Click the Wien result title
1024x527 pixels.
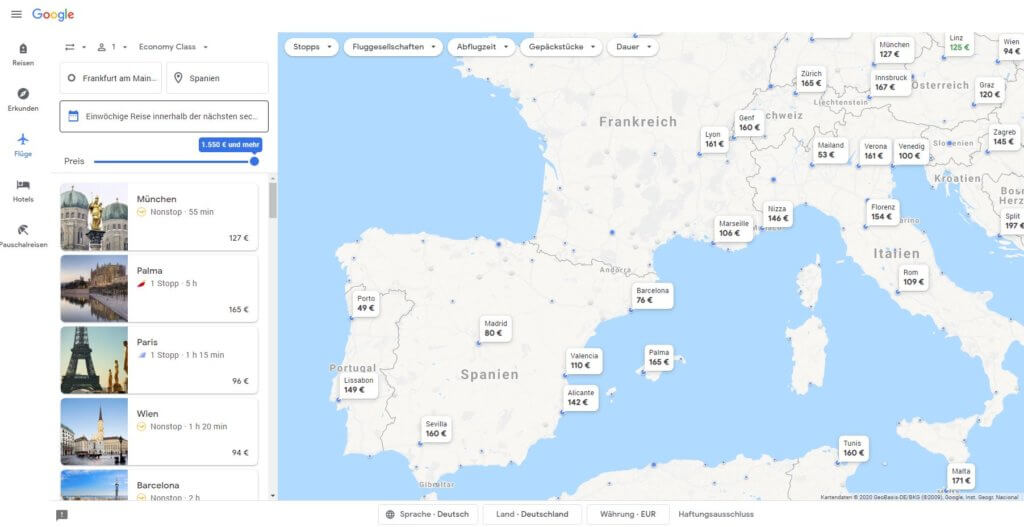[x=148, y=414]
